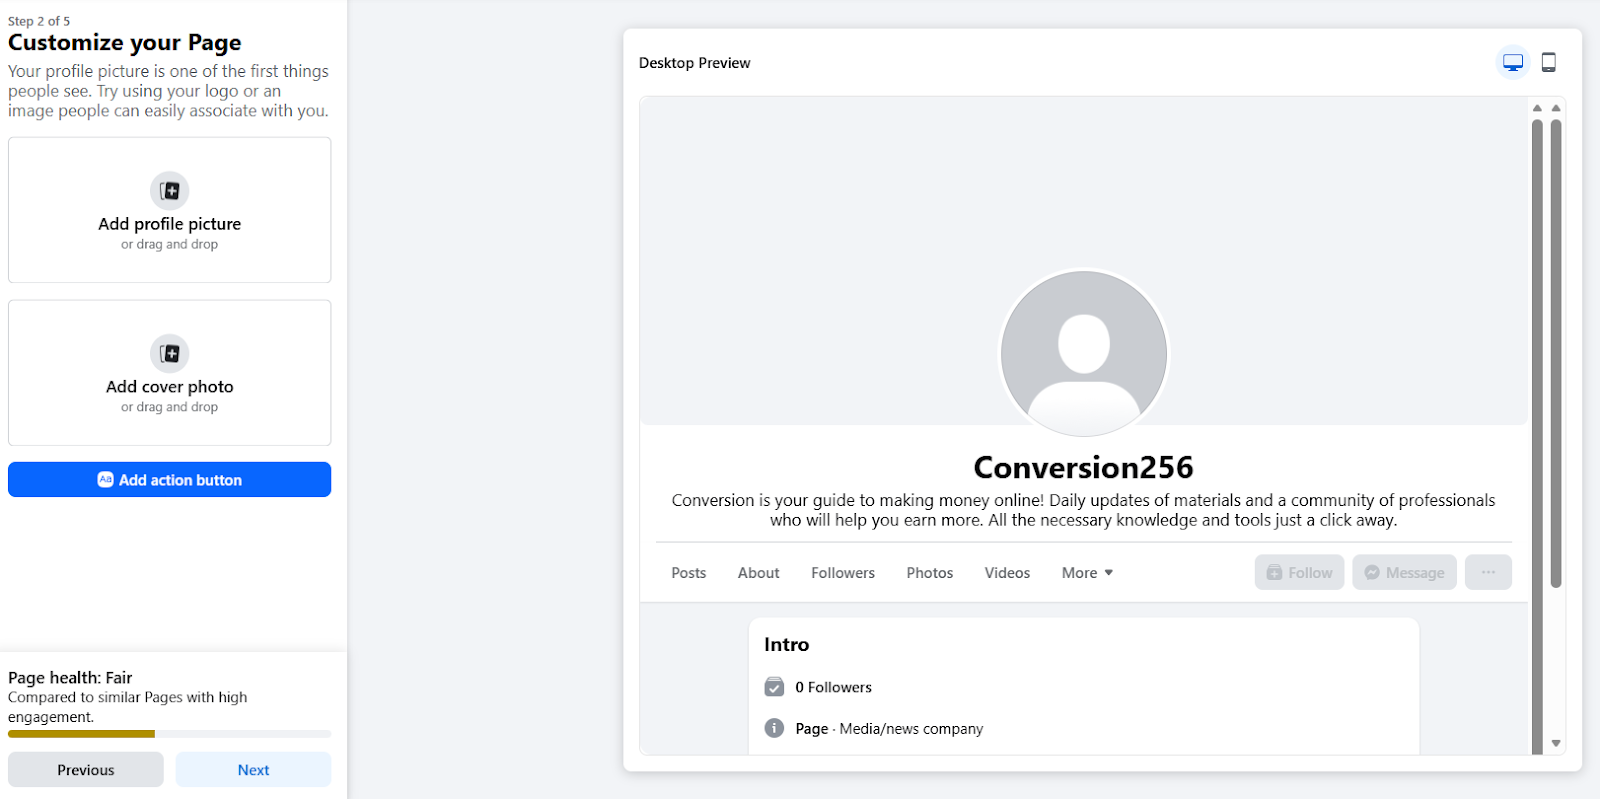Click the '0 Followers' text in Intro

(x=834, y=687)
